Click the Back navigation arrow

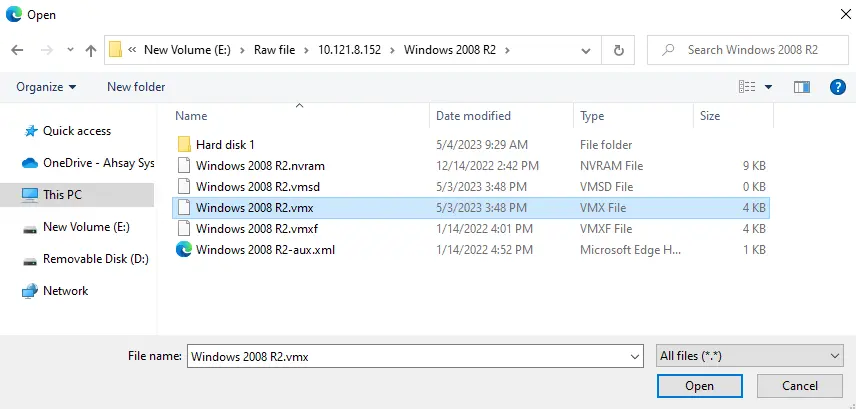pyautogui.click(x=17, y=50)
